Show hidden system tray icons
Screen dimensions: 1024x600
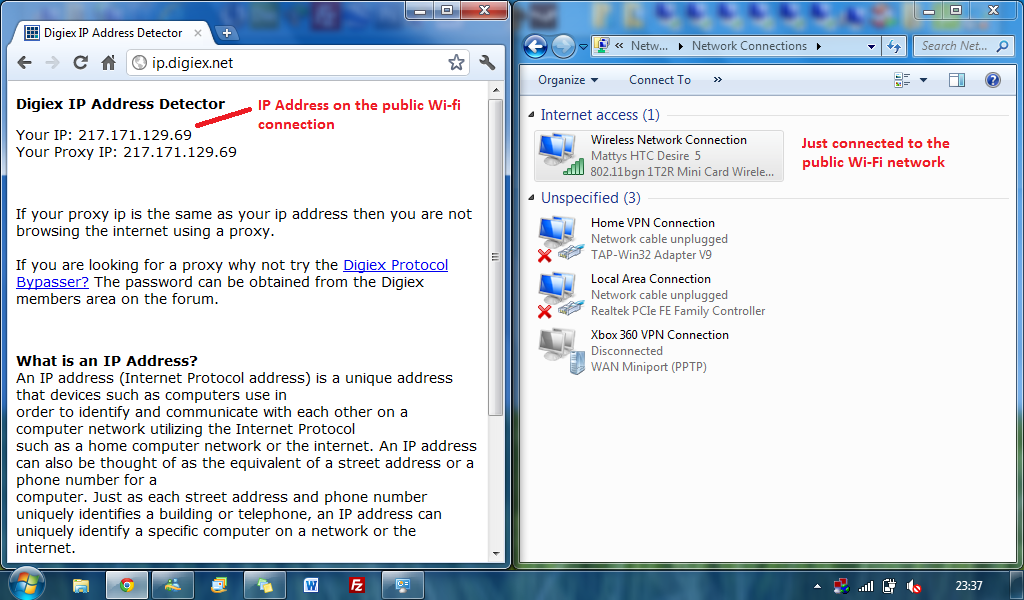tap(817, 586)
